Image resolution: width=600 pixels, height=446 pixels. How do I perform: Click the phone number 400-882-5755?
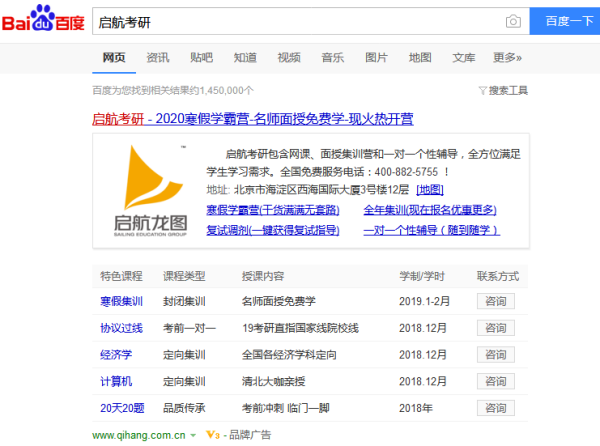(x=406, y=172)
